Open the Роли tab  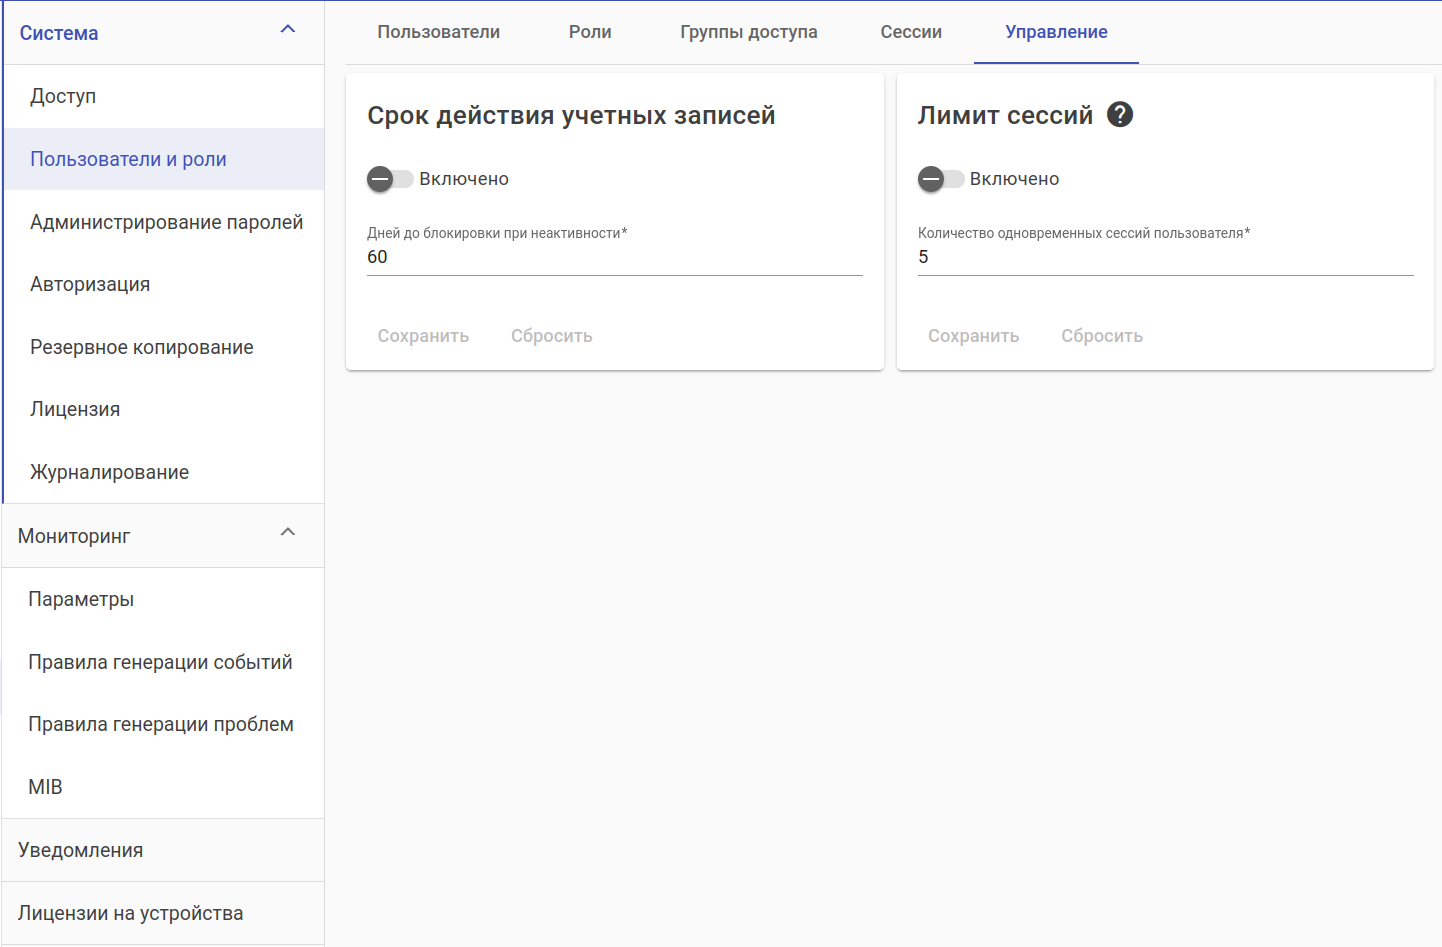click(x=590, y=32)
